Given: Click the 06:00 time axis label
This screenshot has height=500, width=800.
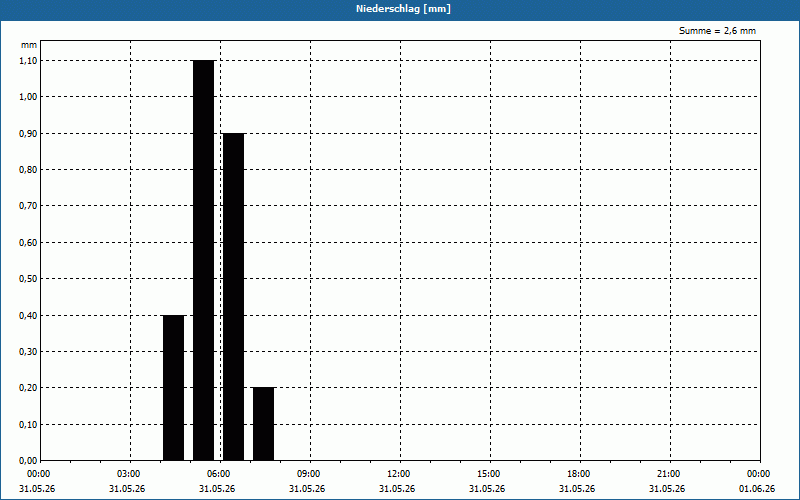Looking at the screenshot, I should tap(218, 474).
